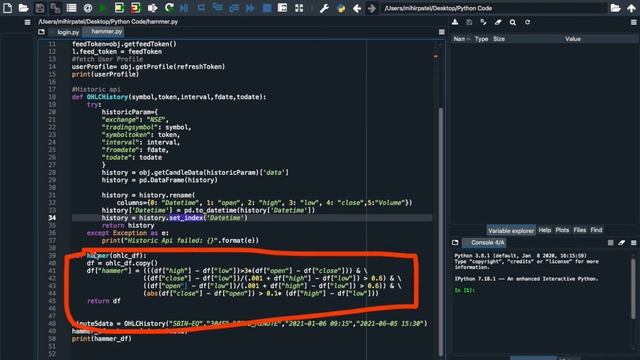Click the print(hammer_df) line
Viewport: 640px width, 360px height.
pyautogui.click(x=102, y=339)
